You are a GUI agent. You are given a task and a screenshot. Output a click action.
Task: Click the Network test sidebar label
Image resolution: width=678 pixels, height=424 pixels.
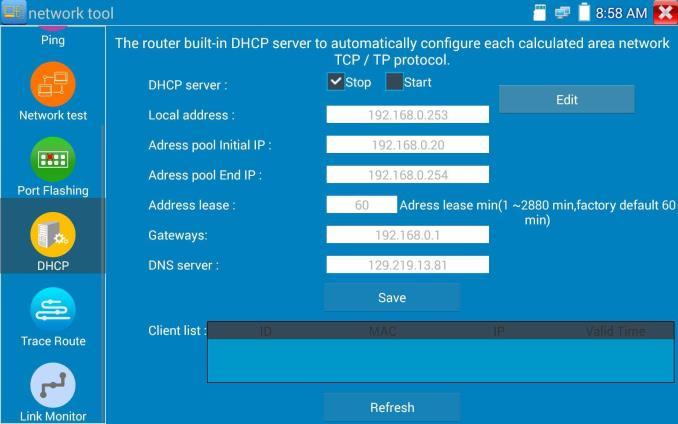[53, 115]
